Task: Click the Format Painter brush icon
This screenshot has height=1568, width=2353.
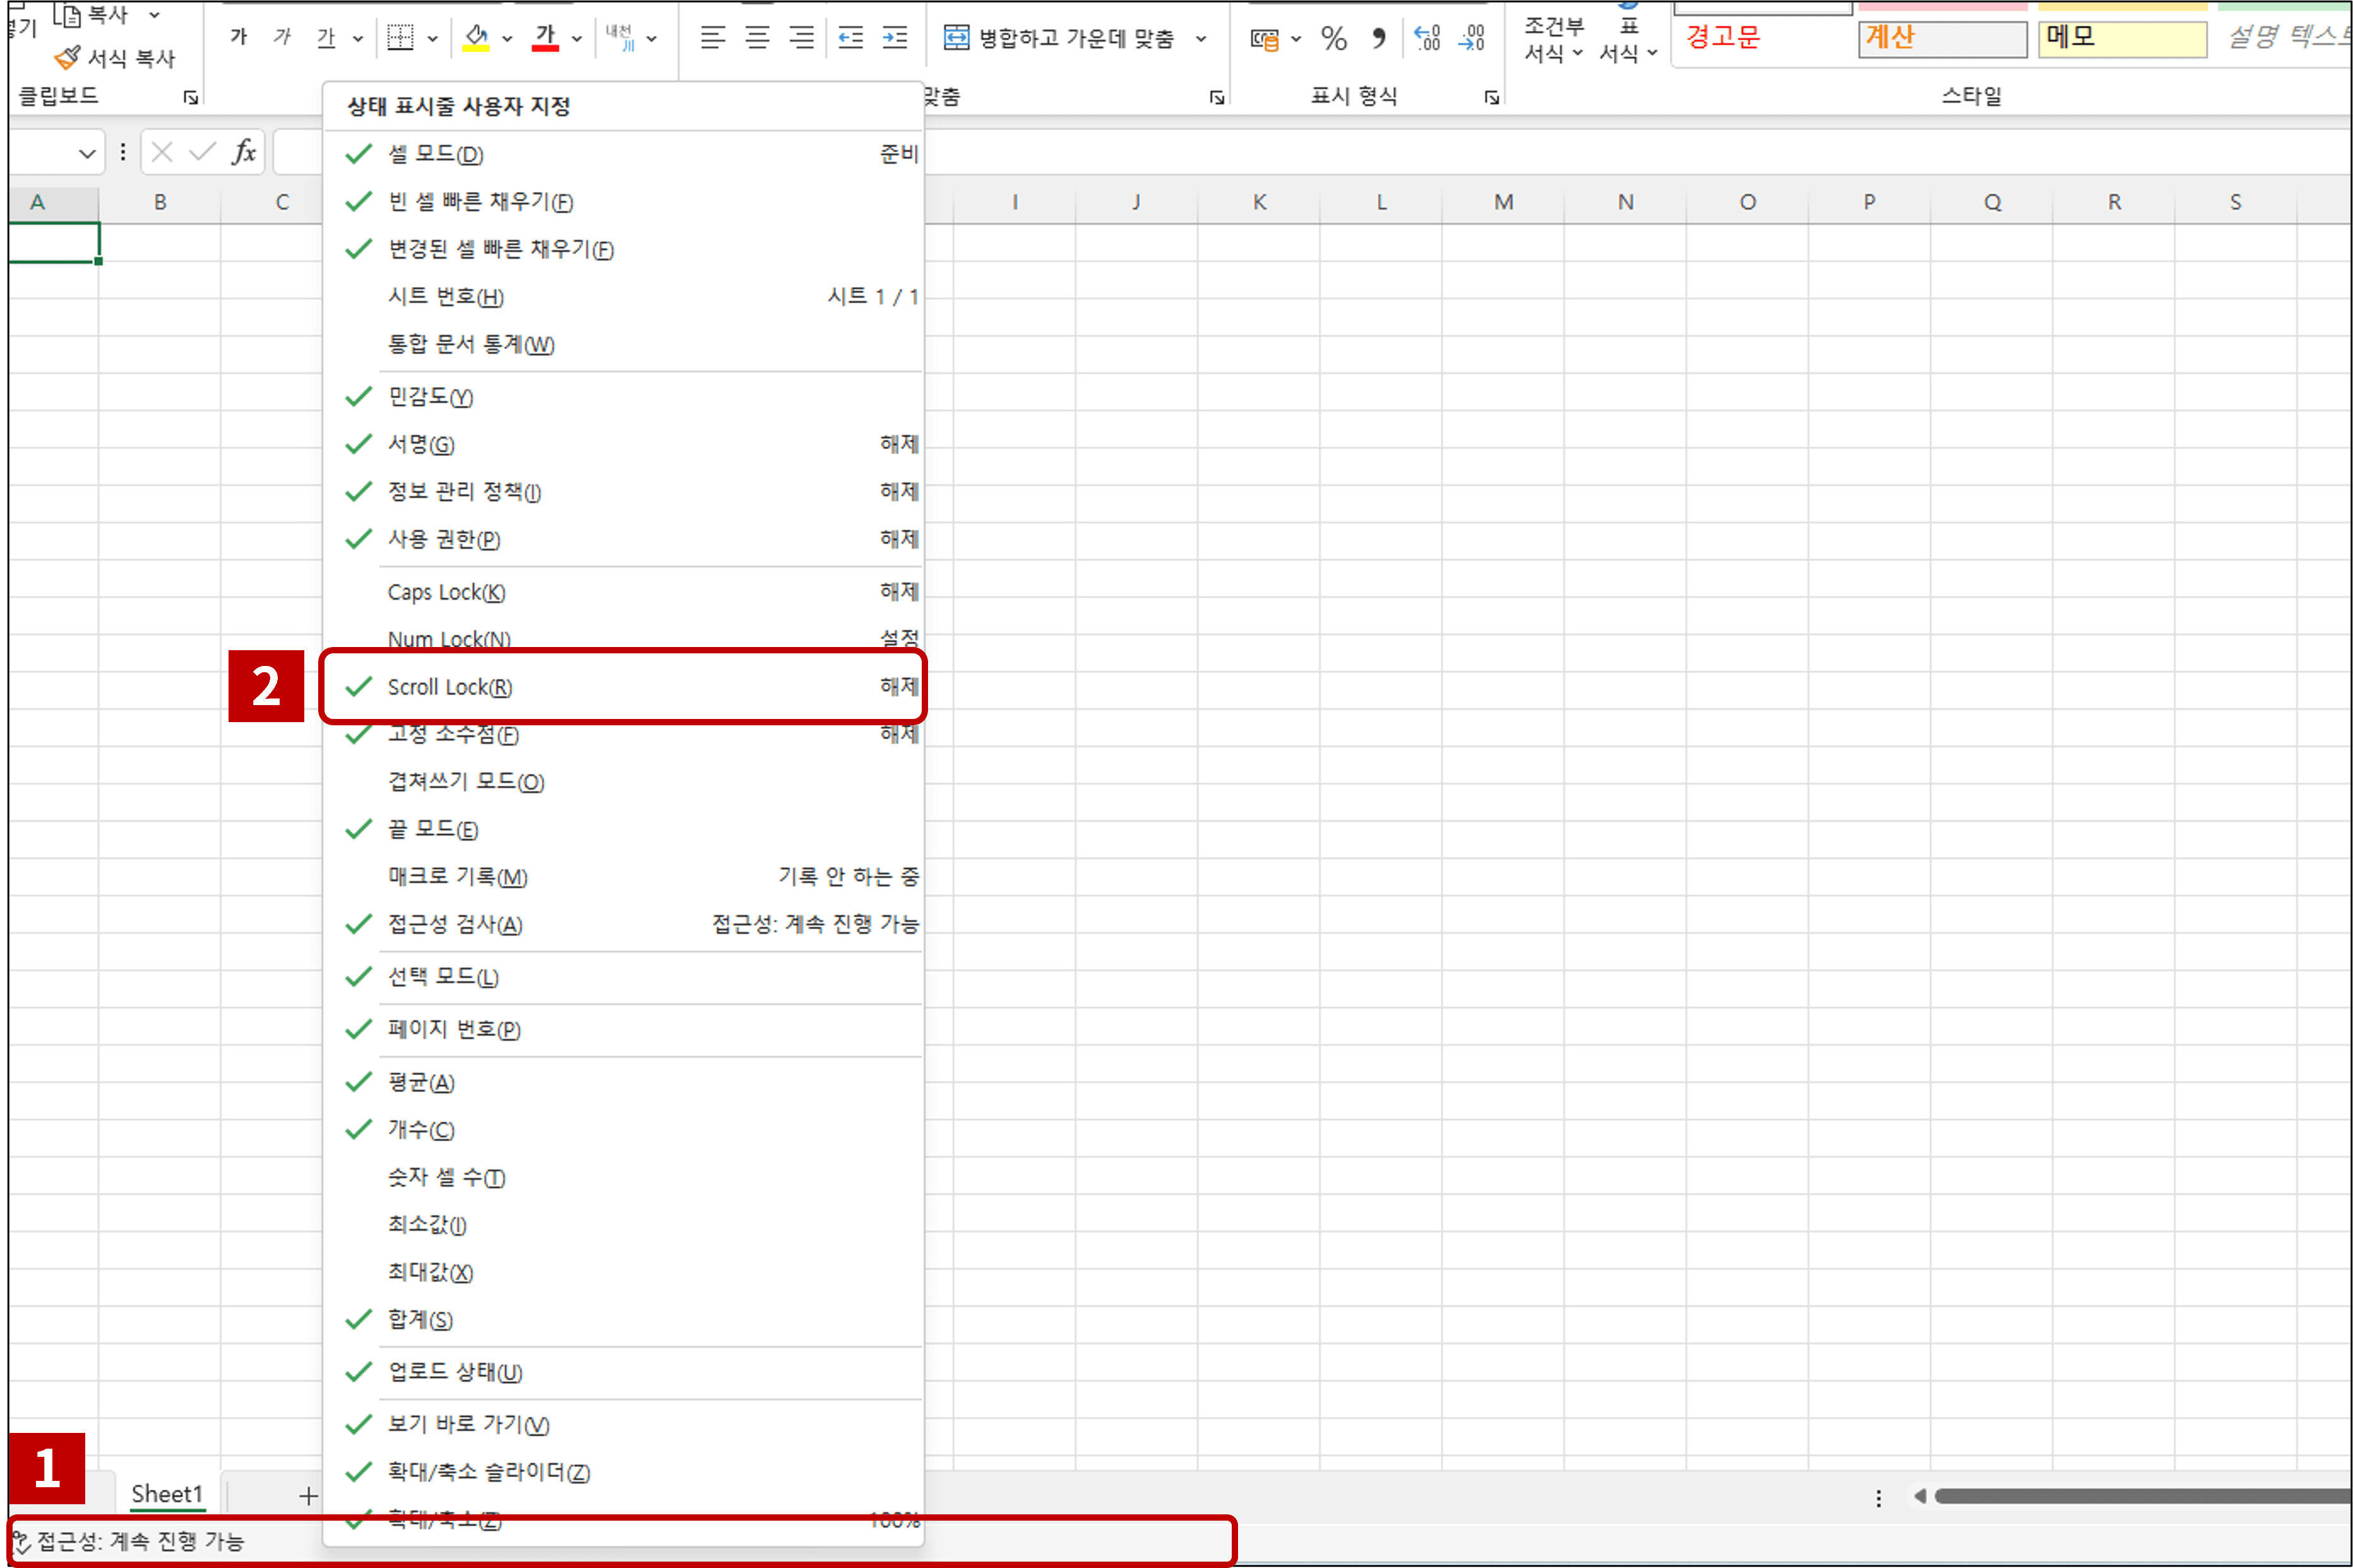Action: [x=67, y=58]
